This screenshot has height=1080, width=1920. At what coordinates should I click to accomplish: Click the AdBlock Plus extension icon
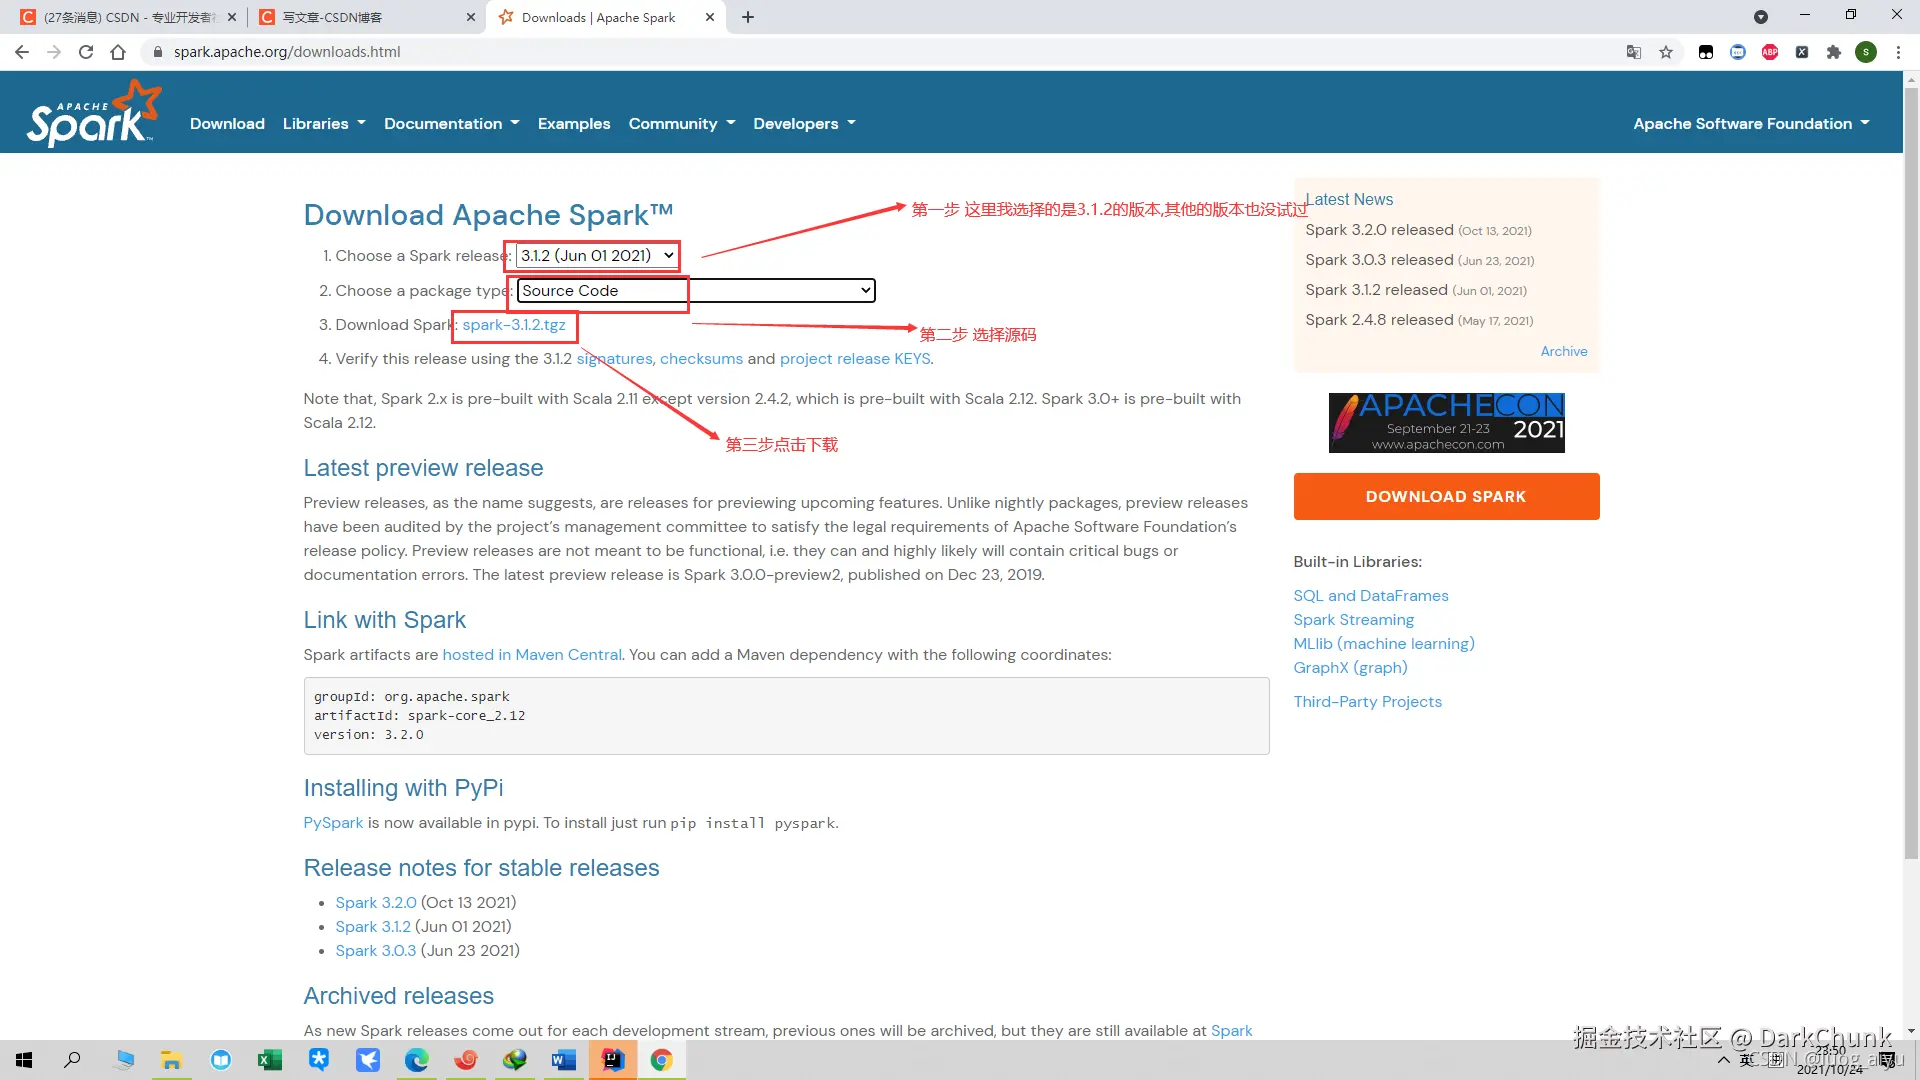pos(1770,52)
